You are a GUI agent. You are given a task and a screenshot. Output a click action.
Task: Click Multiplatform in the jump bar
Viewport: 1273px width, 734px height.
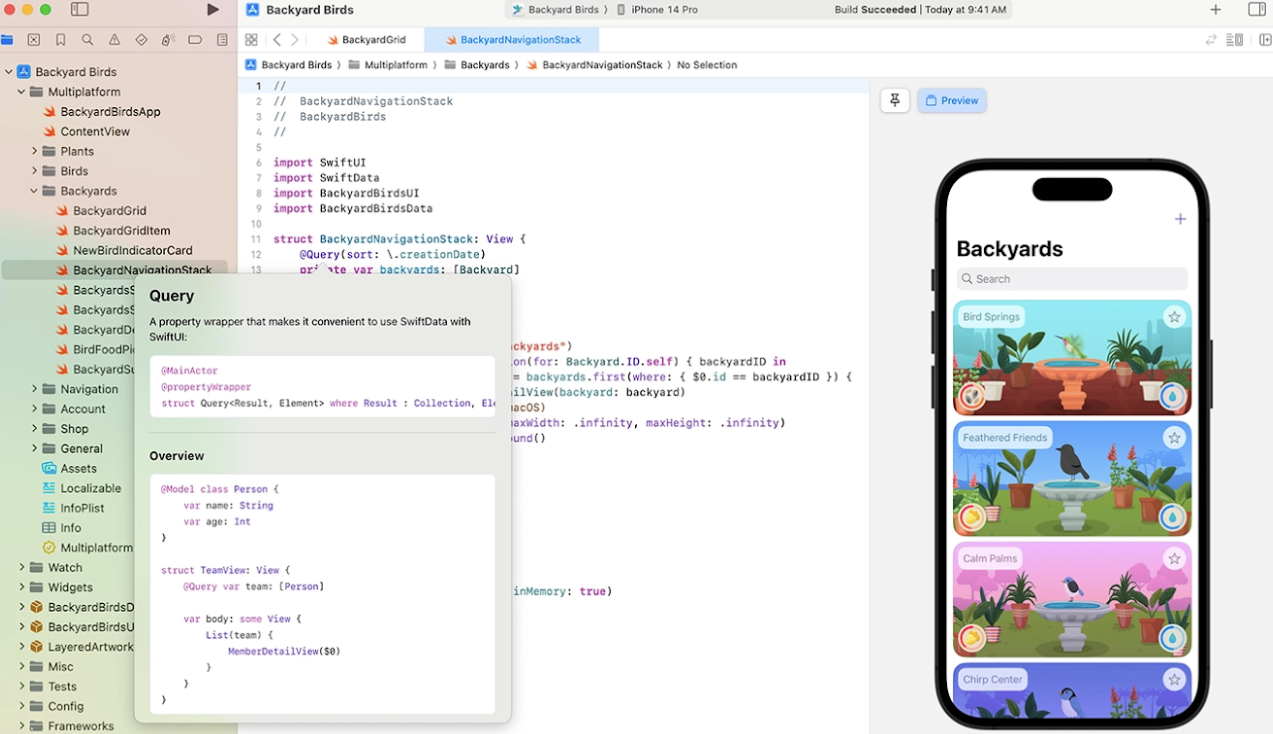387,65
